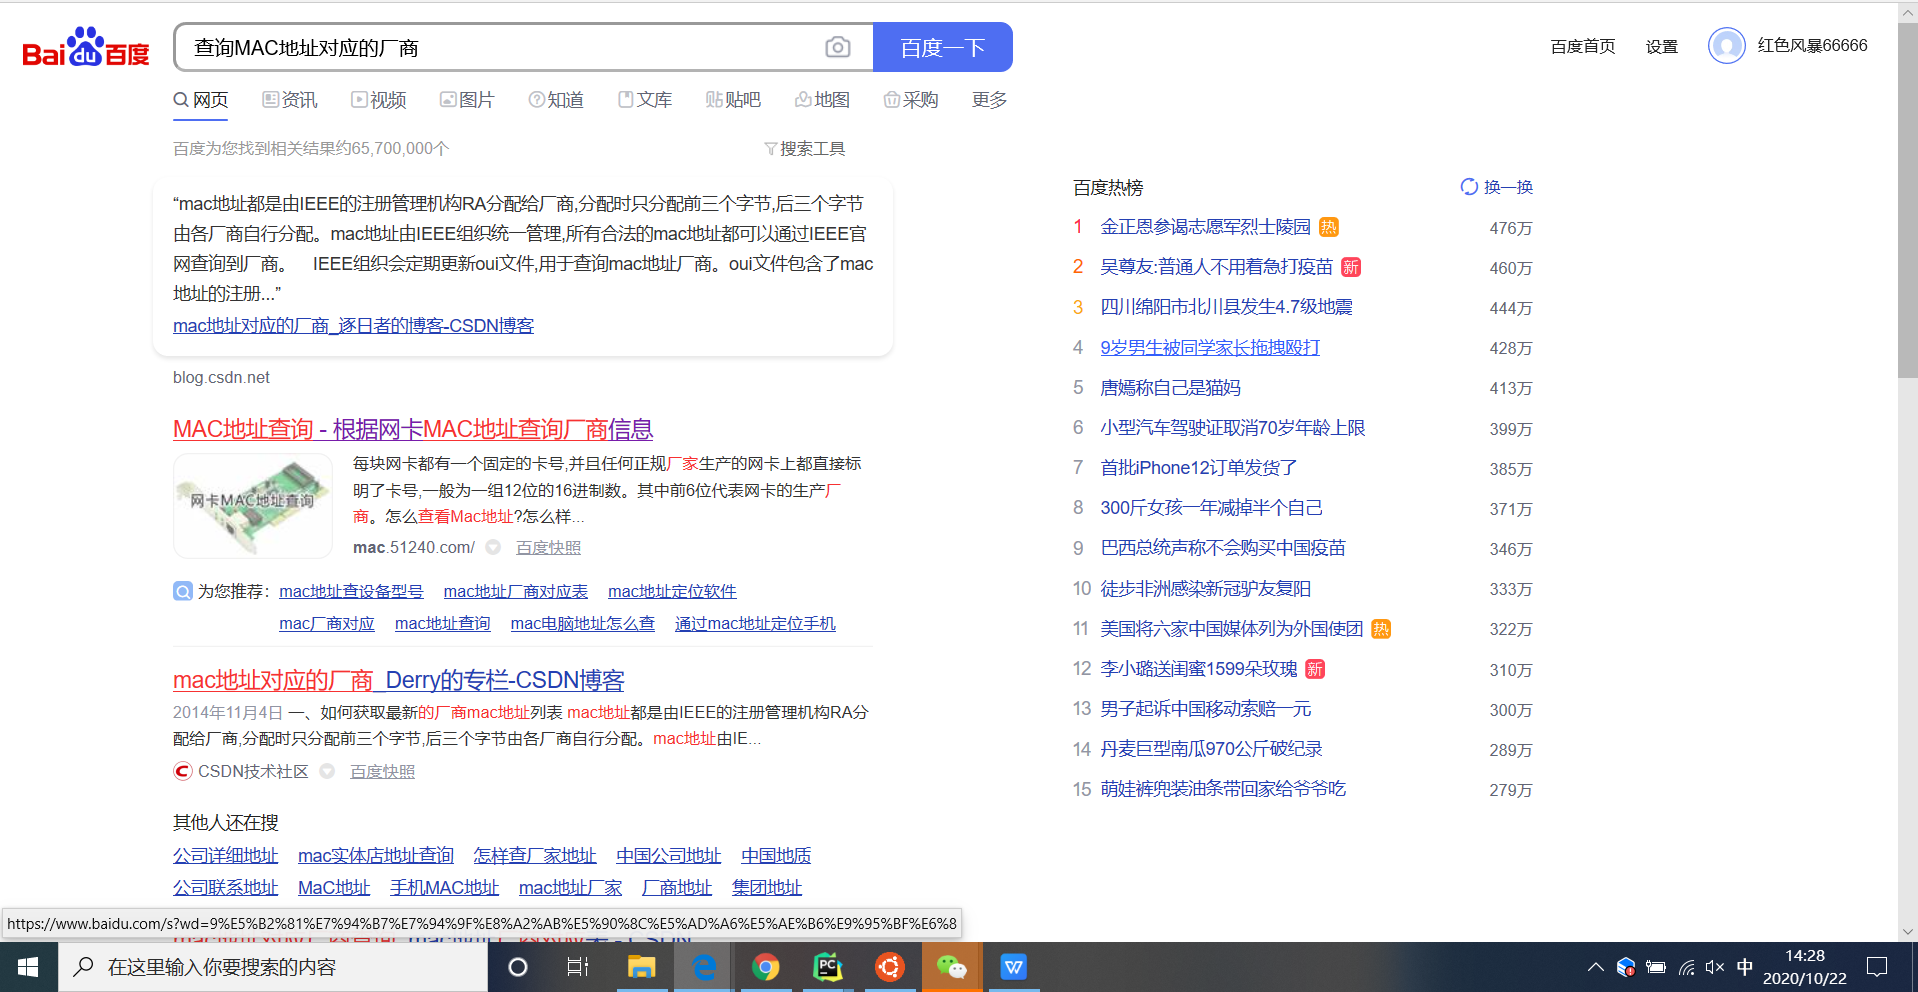Viewport: 1918px width, 992px height.
Task: Switch to the 资讯 tab
Action: pos(290,100)
